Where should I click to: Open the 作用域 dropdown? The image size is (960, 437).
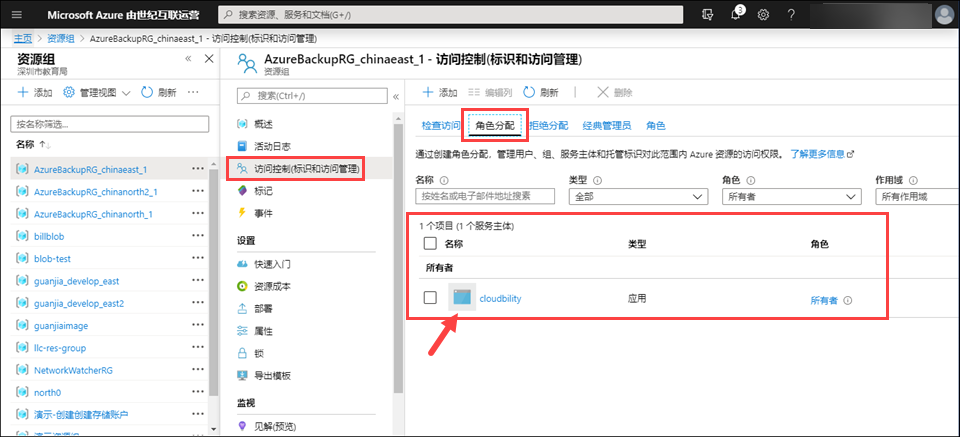pos(918,196)
